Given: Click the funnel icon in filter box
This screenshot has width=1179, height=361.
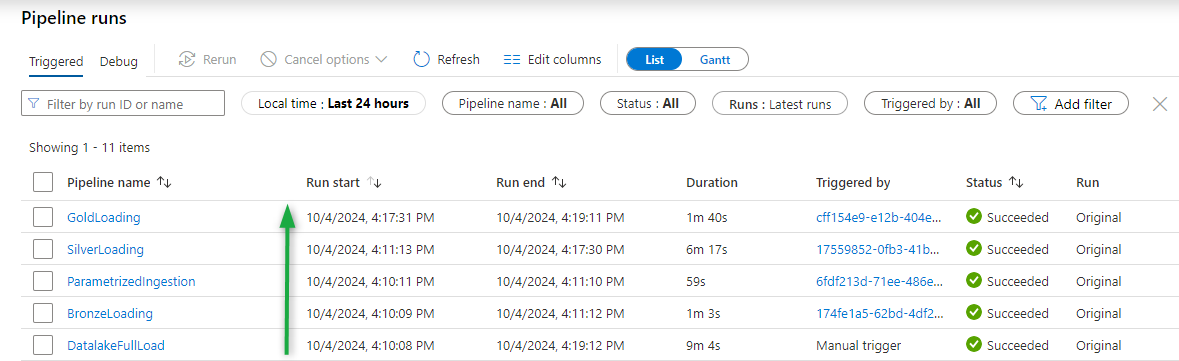Looking at the screenshot, I should click(34, 104).
